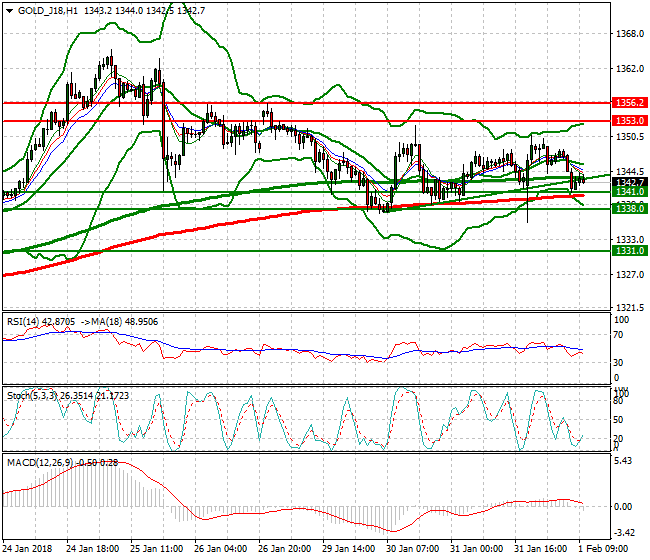Click the 1362.0 price axis value
The height and width of the screenshot is (560, 650).
pyautogui.click(x=630, y=68)
